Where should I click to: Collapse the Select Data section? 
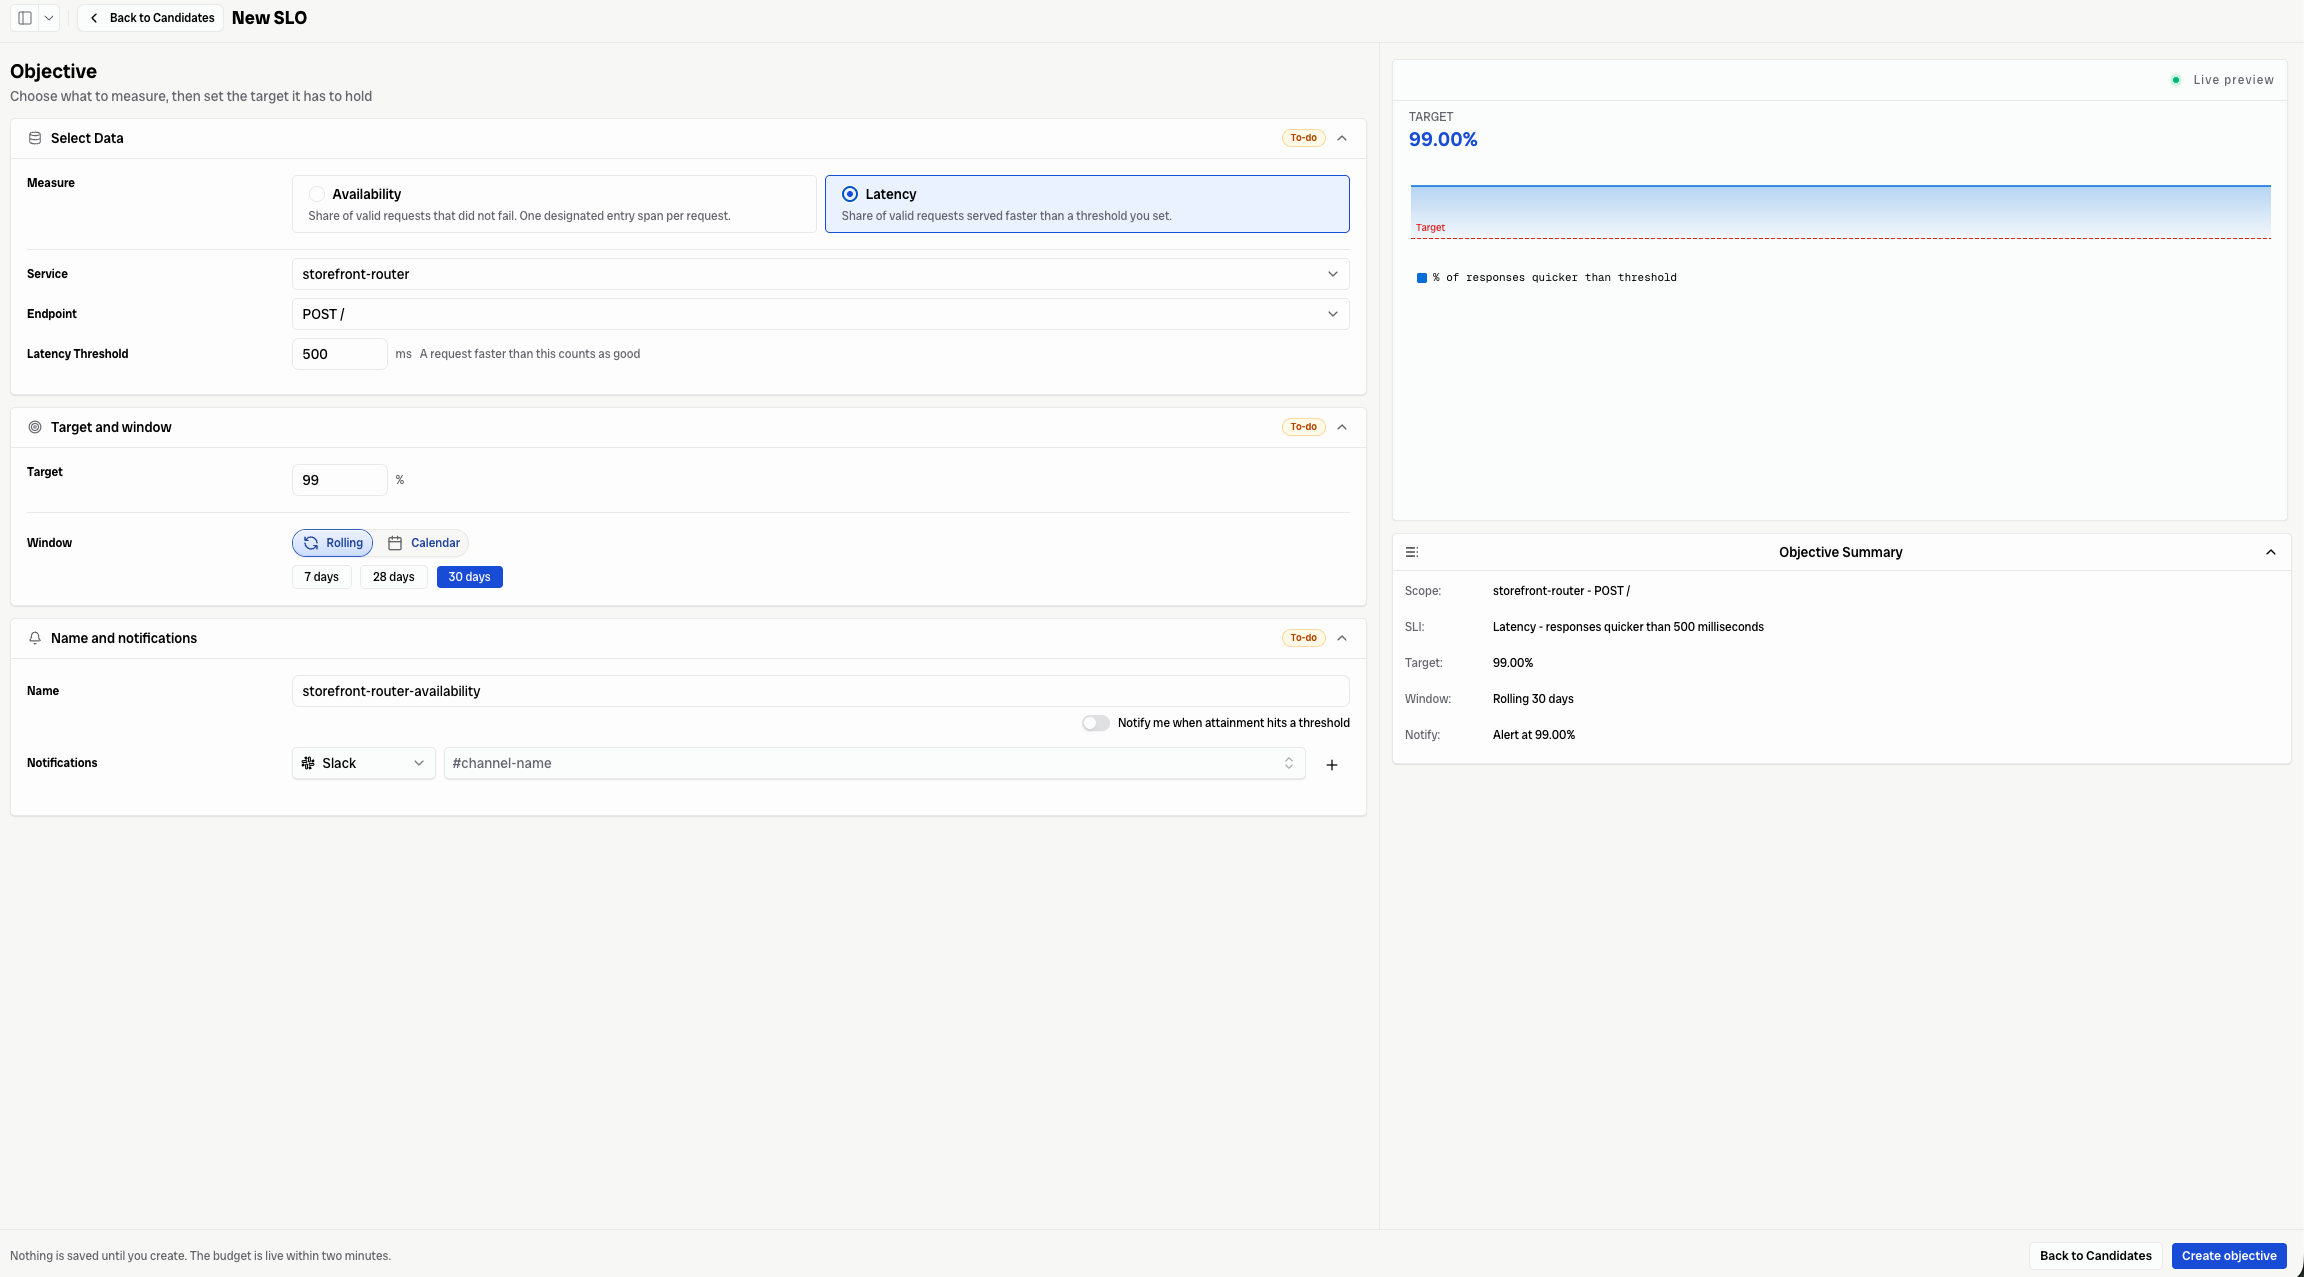point(1342,138)
